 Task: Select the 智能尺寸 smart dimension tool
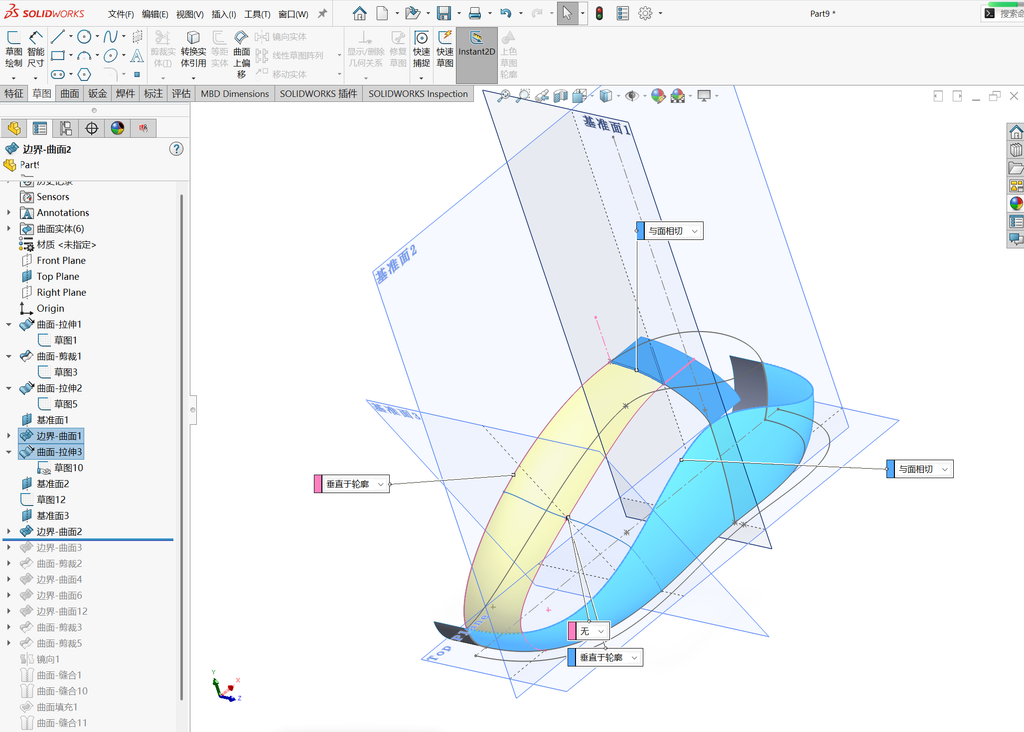pyautogui.click(x=35, y=49)
